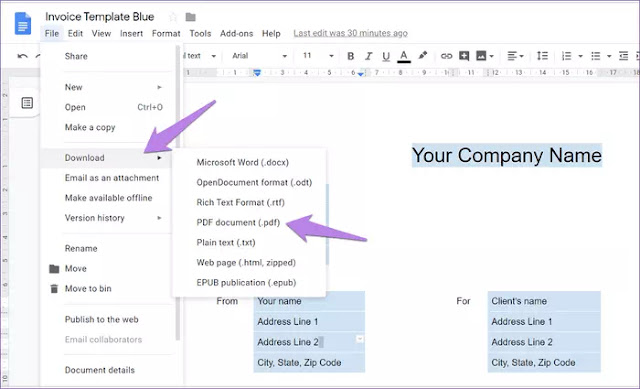The image size is (640, 389).
Task: Open the File menu
Action: click(52, 33)
